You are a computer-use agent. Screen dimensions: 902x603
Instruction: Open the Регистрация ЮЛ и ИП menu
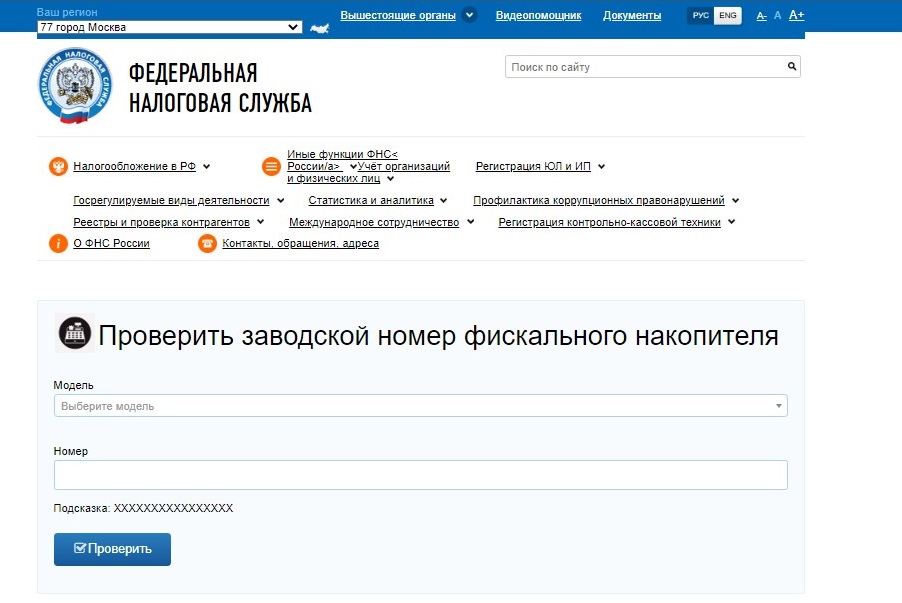533,166
